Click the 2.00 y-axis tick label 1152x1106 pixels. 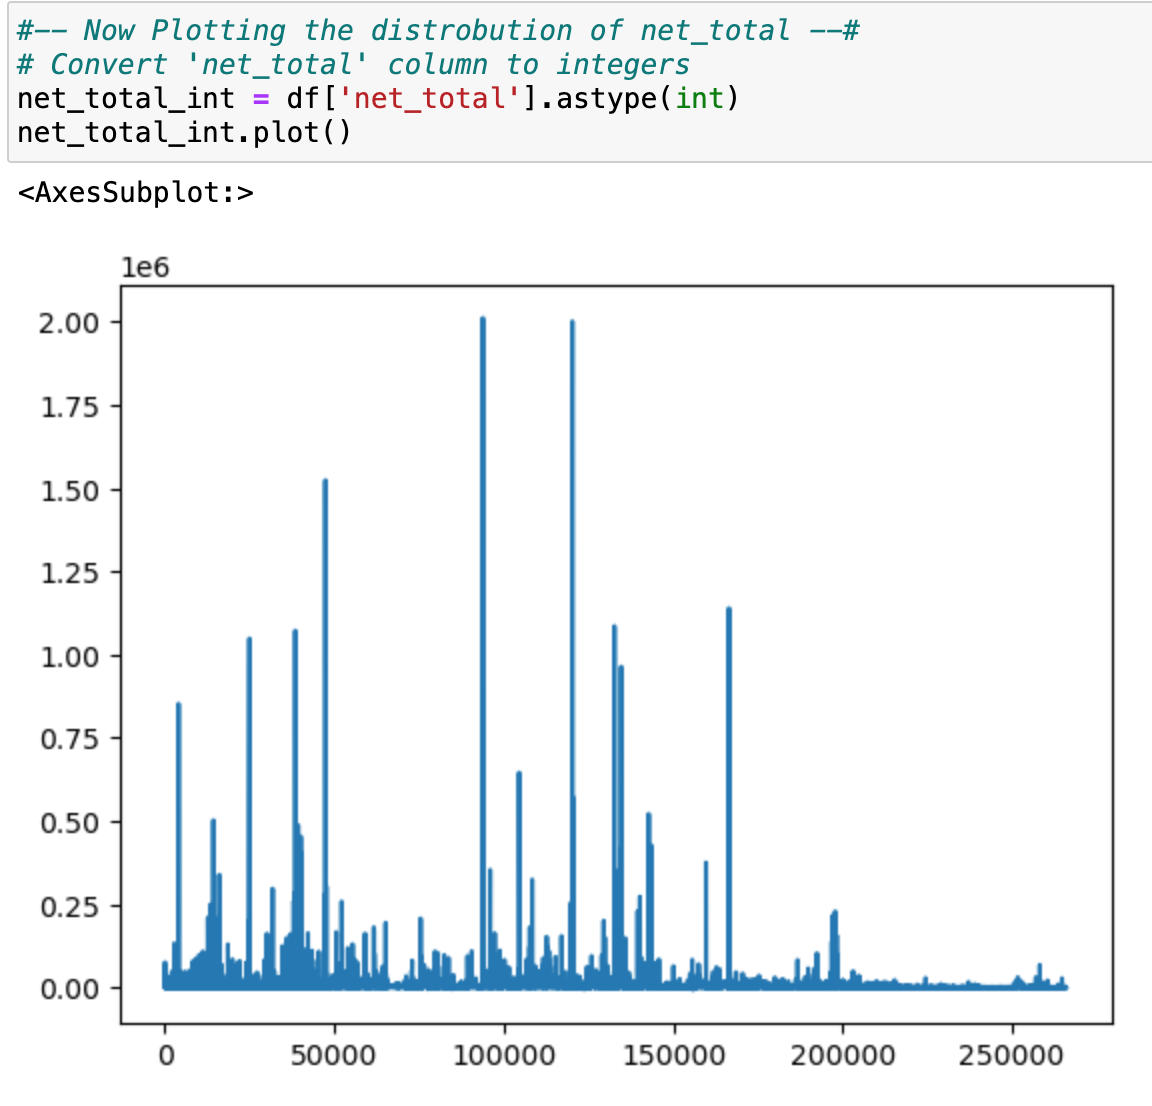(68, 322)
